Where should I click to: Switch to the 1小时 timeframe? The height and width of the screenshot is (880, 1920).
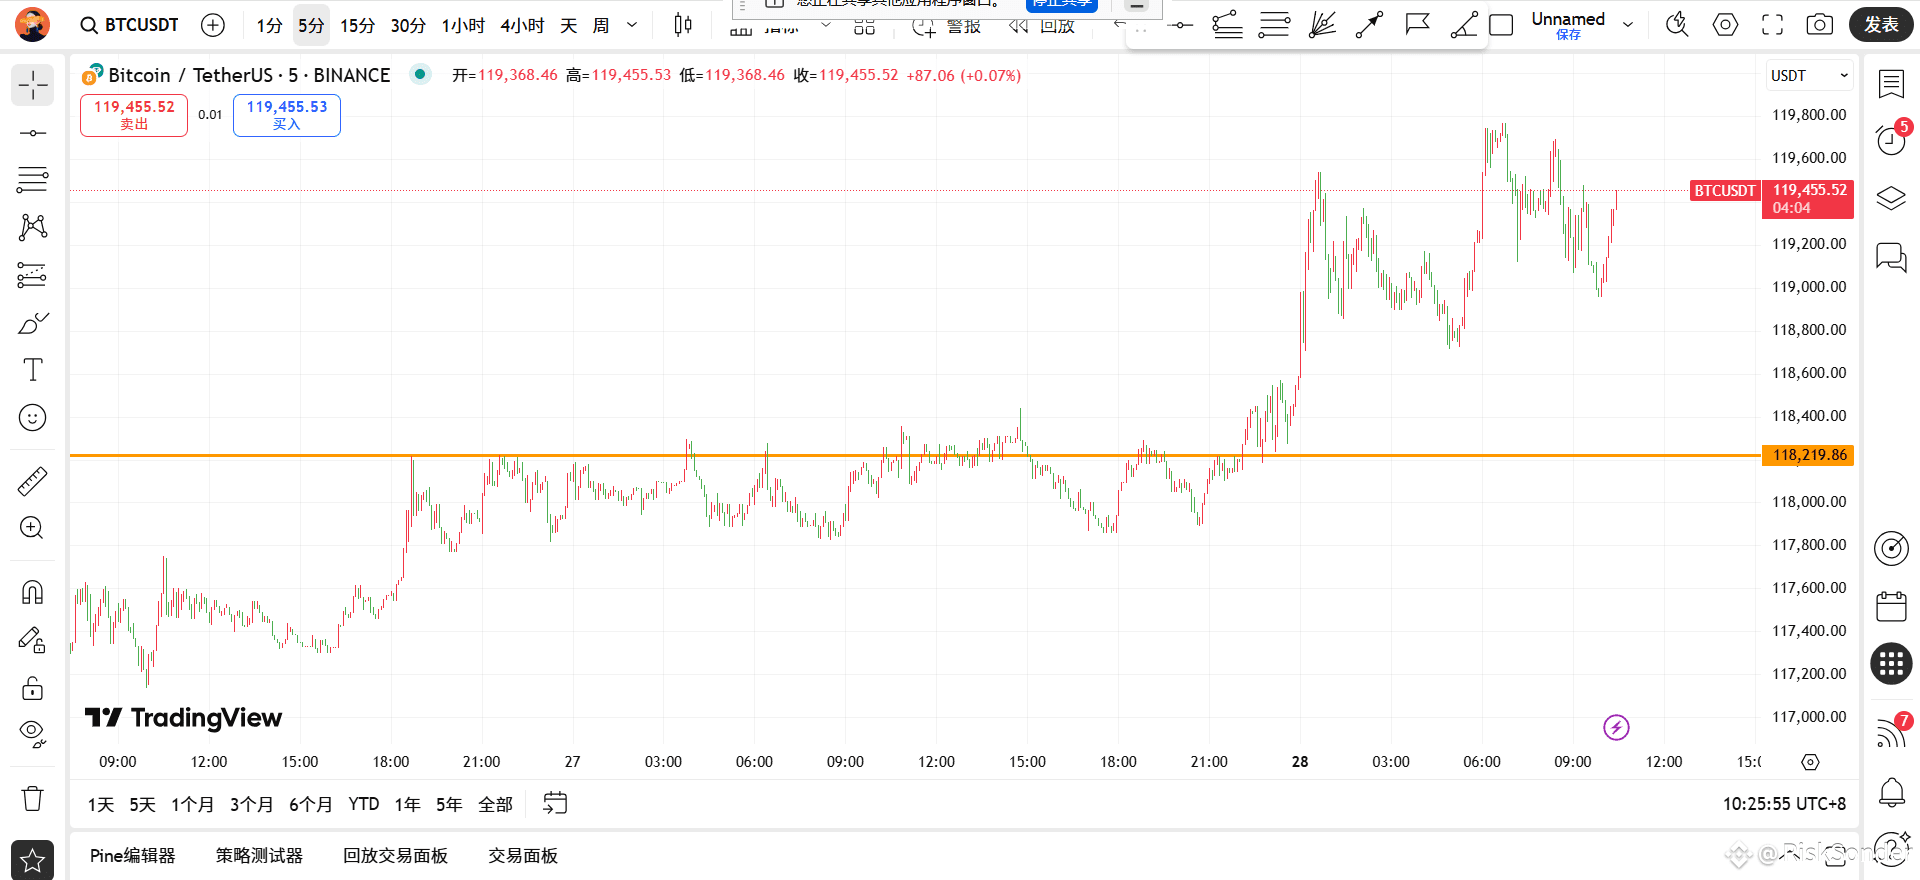coord(463,25)
